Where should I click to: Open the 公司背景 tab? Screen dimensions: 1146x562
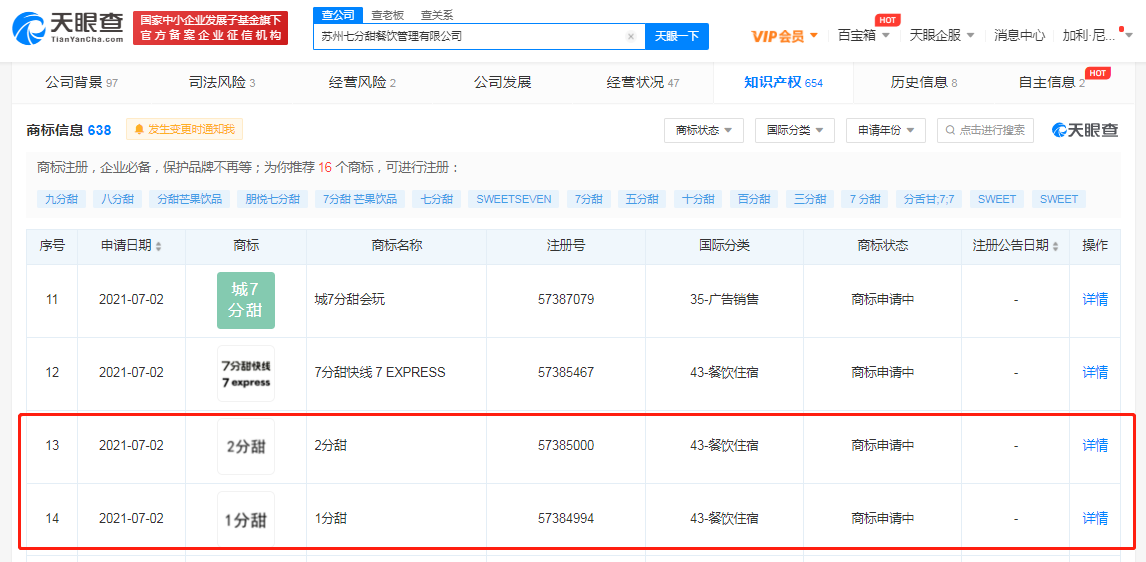click(81, 83)
